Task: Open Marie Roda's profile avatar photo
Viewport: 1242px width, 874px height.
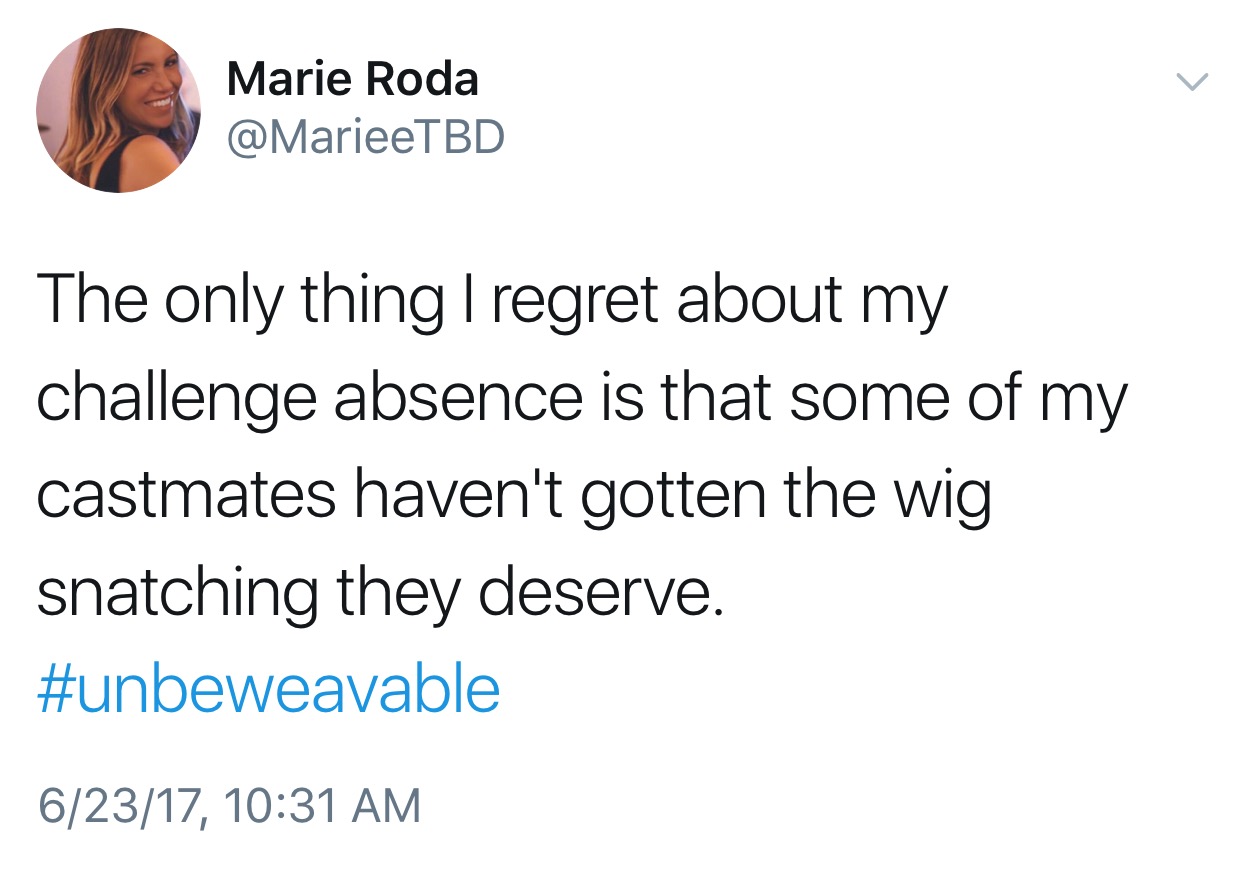Action: (118, 110)
